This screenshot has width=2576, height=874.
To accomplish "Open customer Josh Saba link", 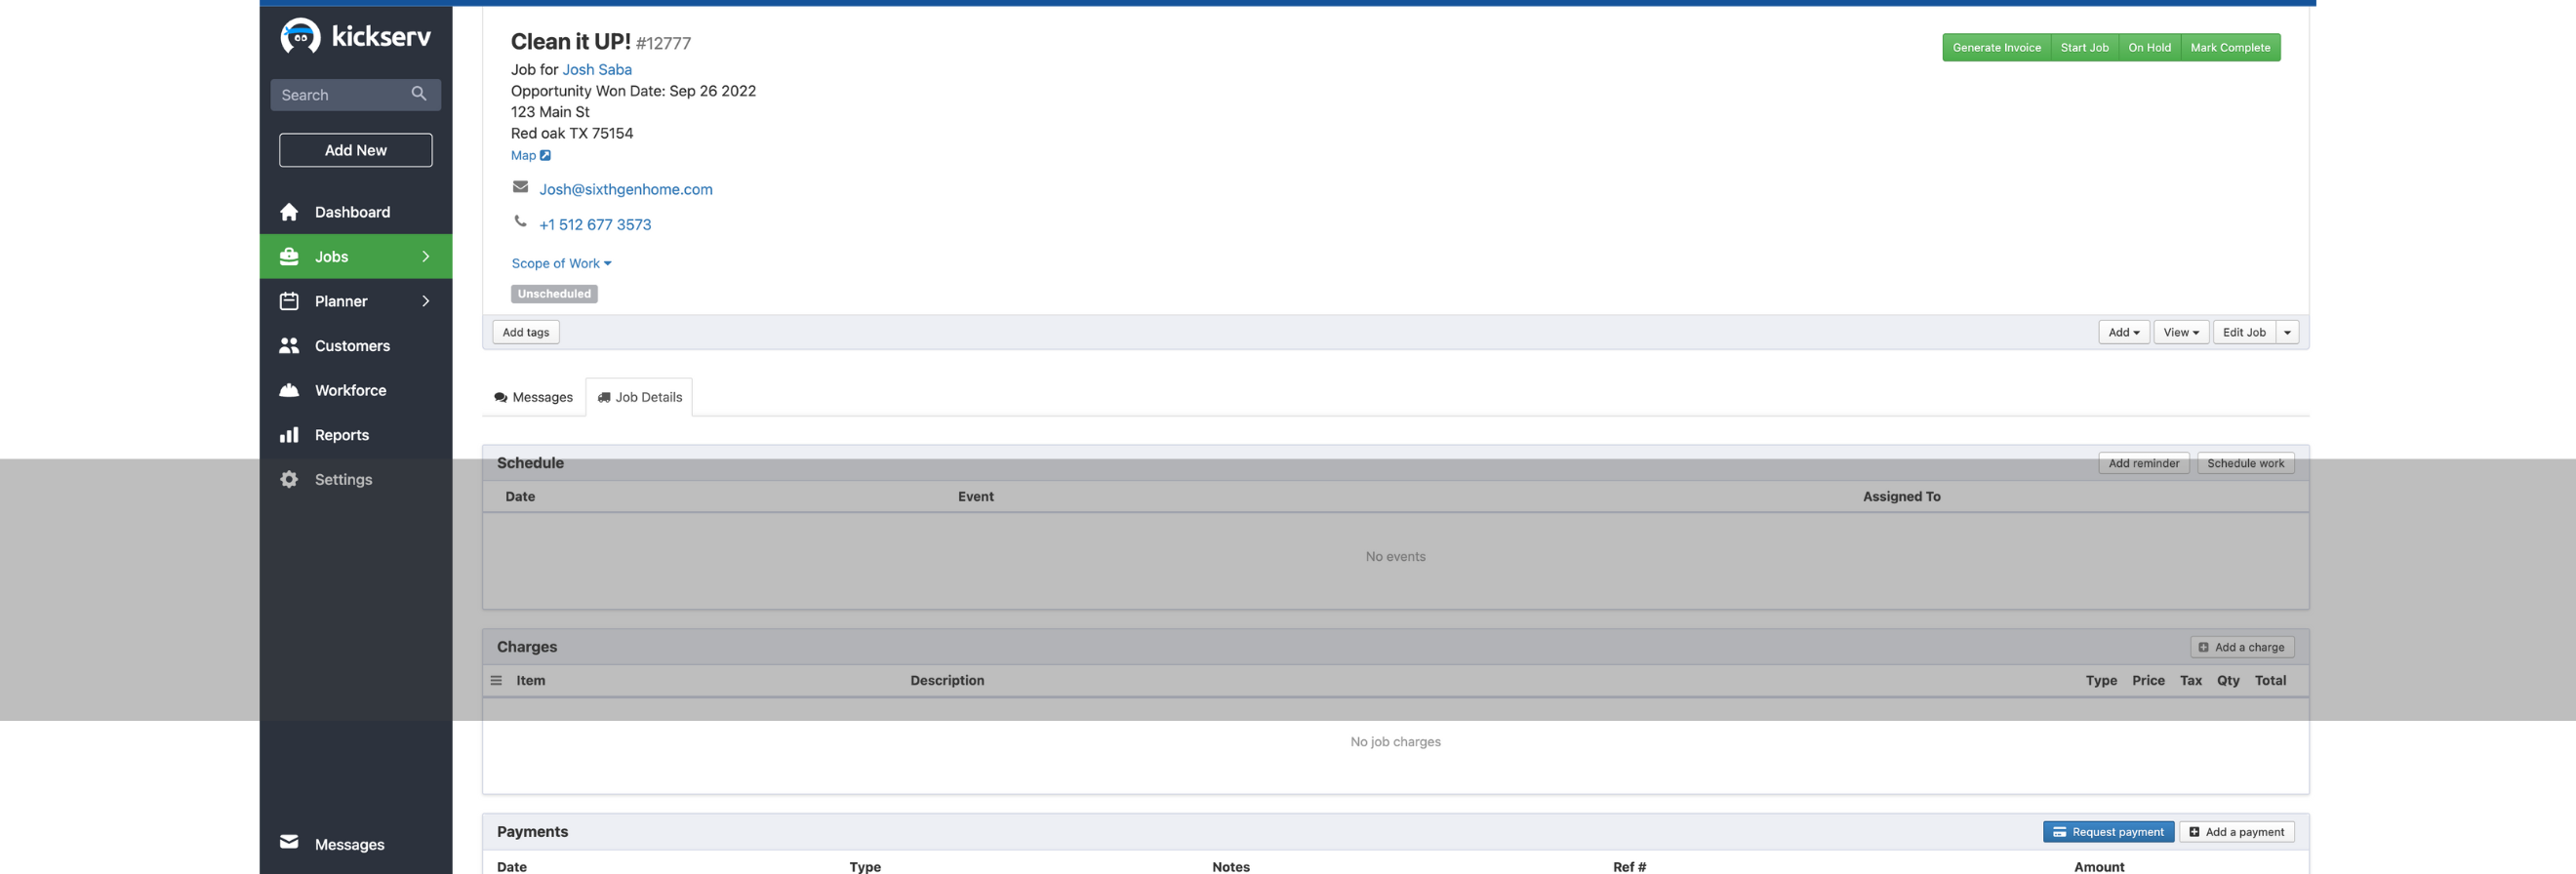I will (x=596, y=69).
